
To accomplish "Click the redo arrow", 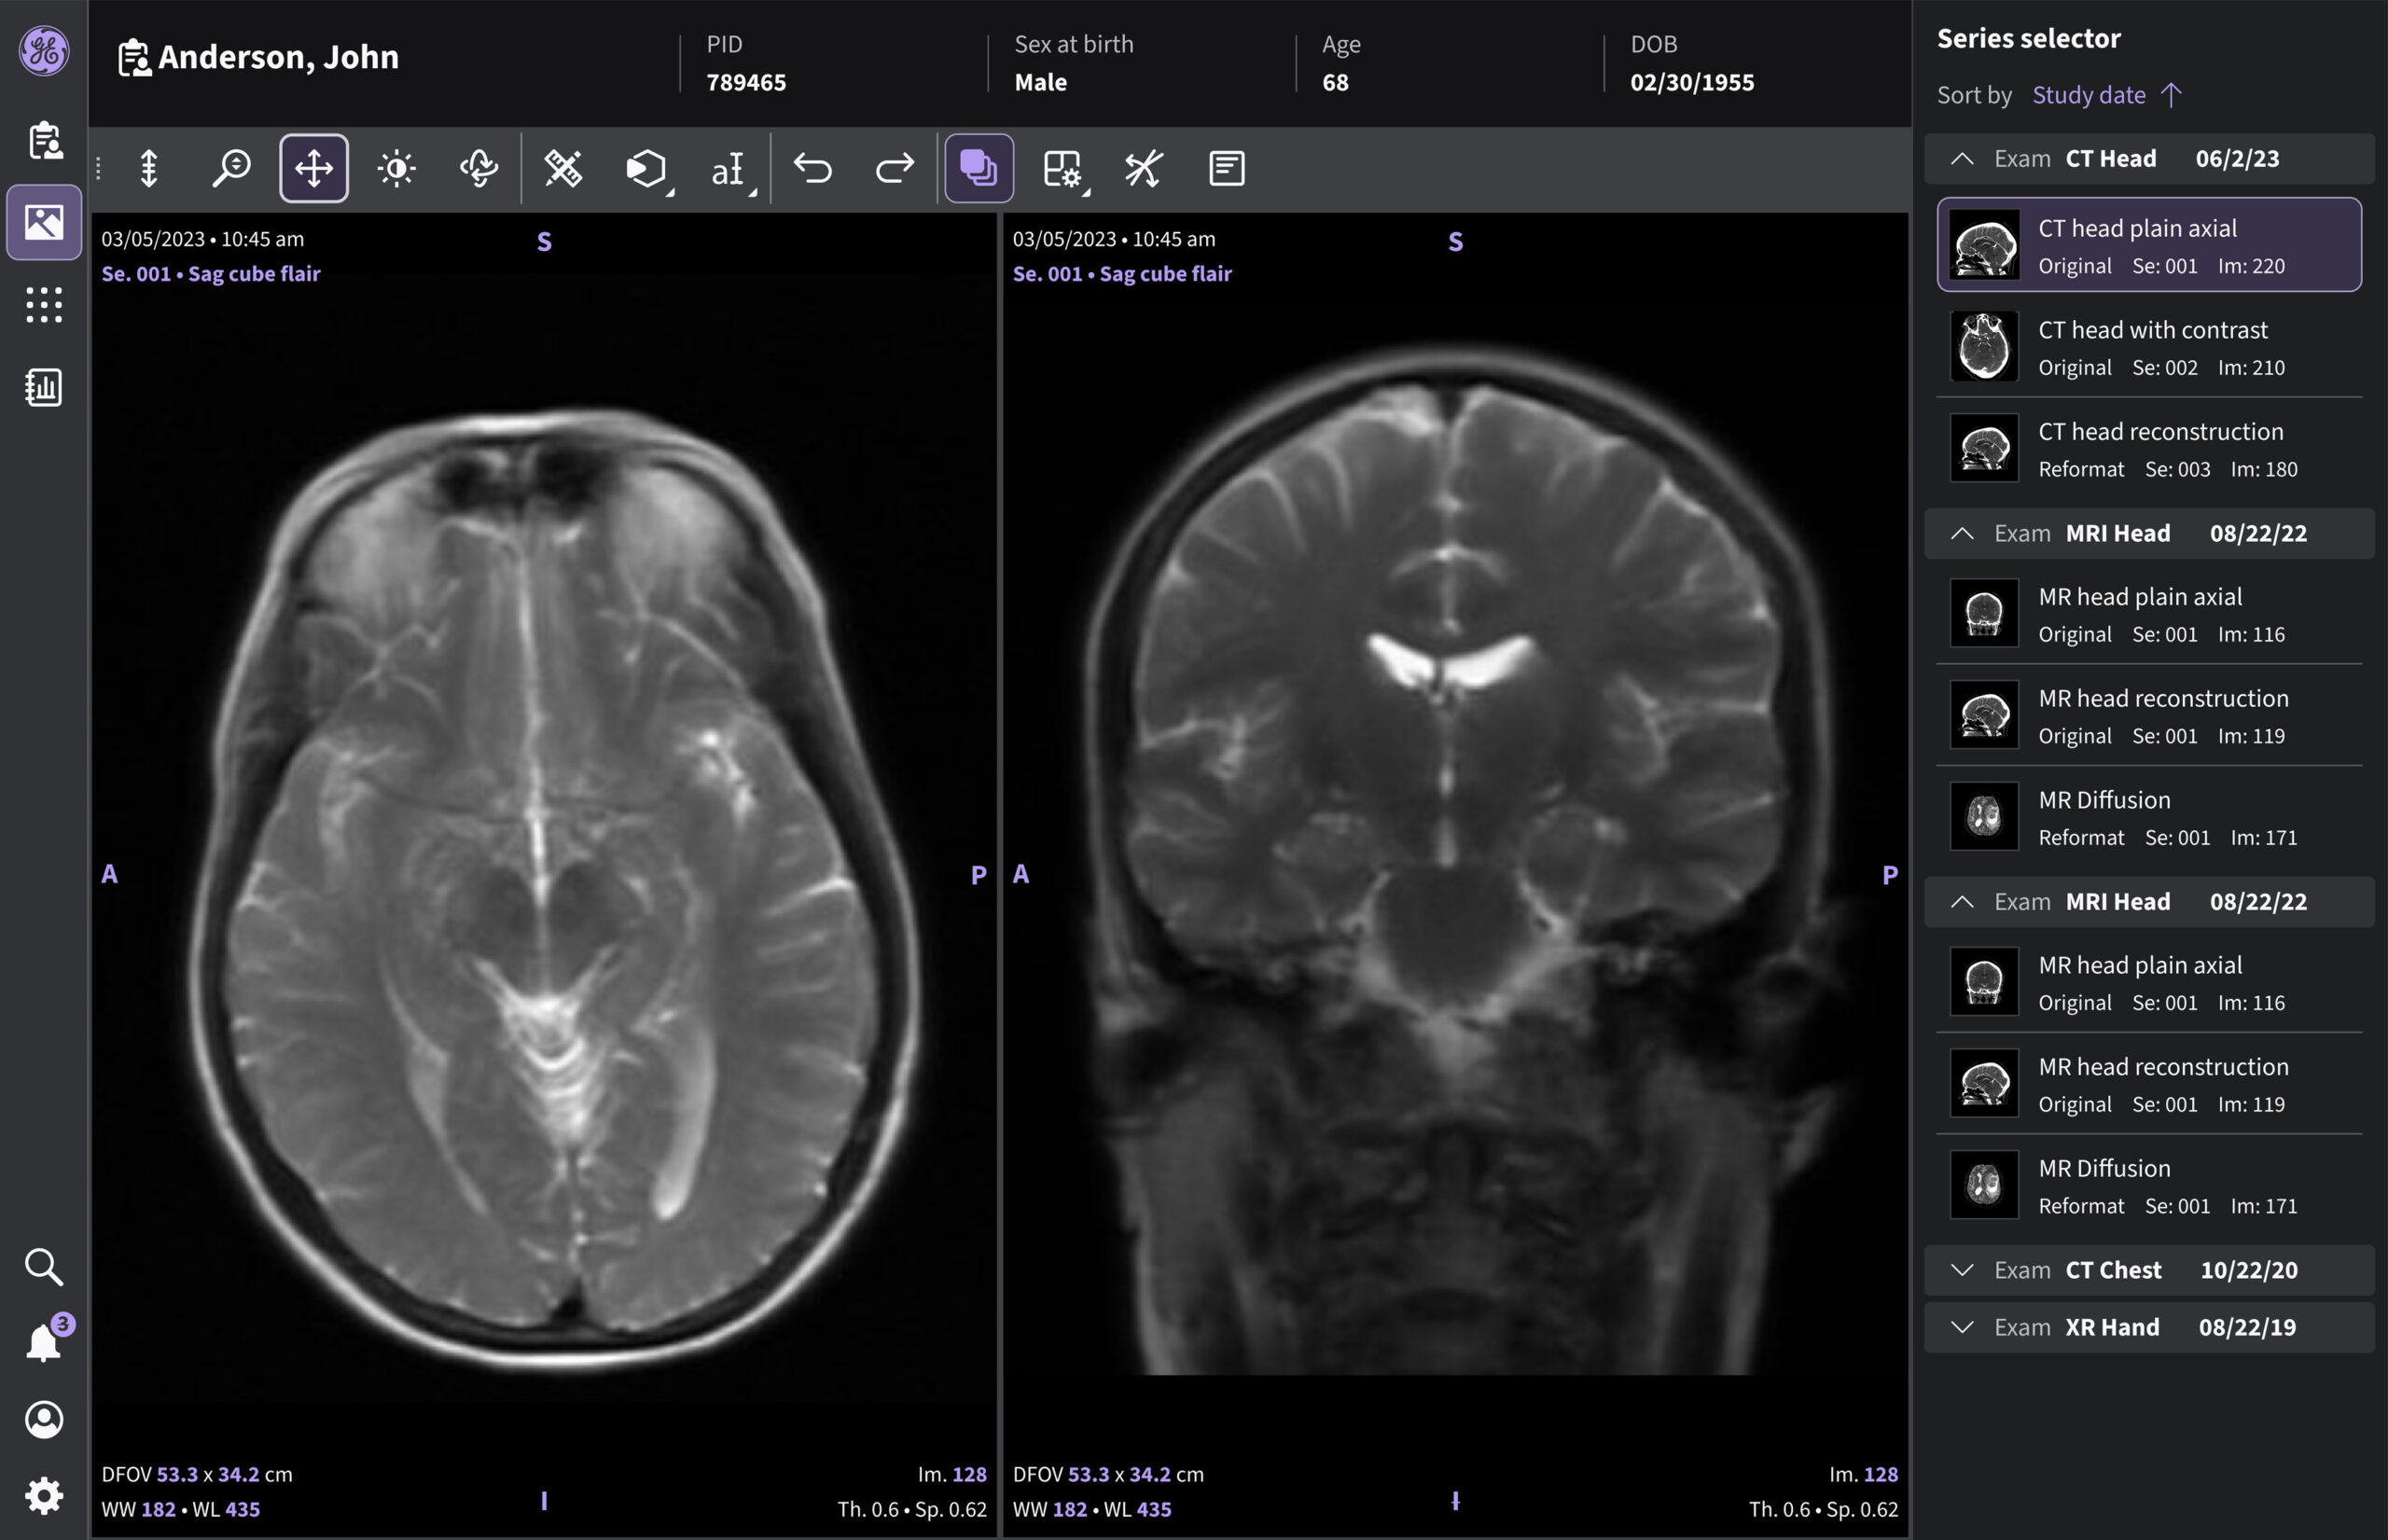I will [895, 168].
